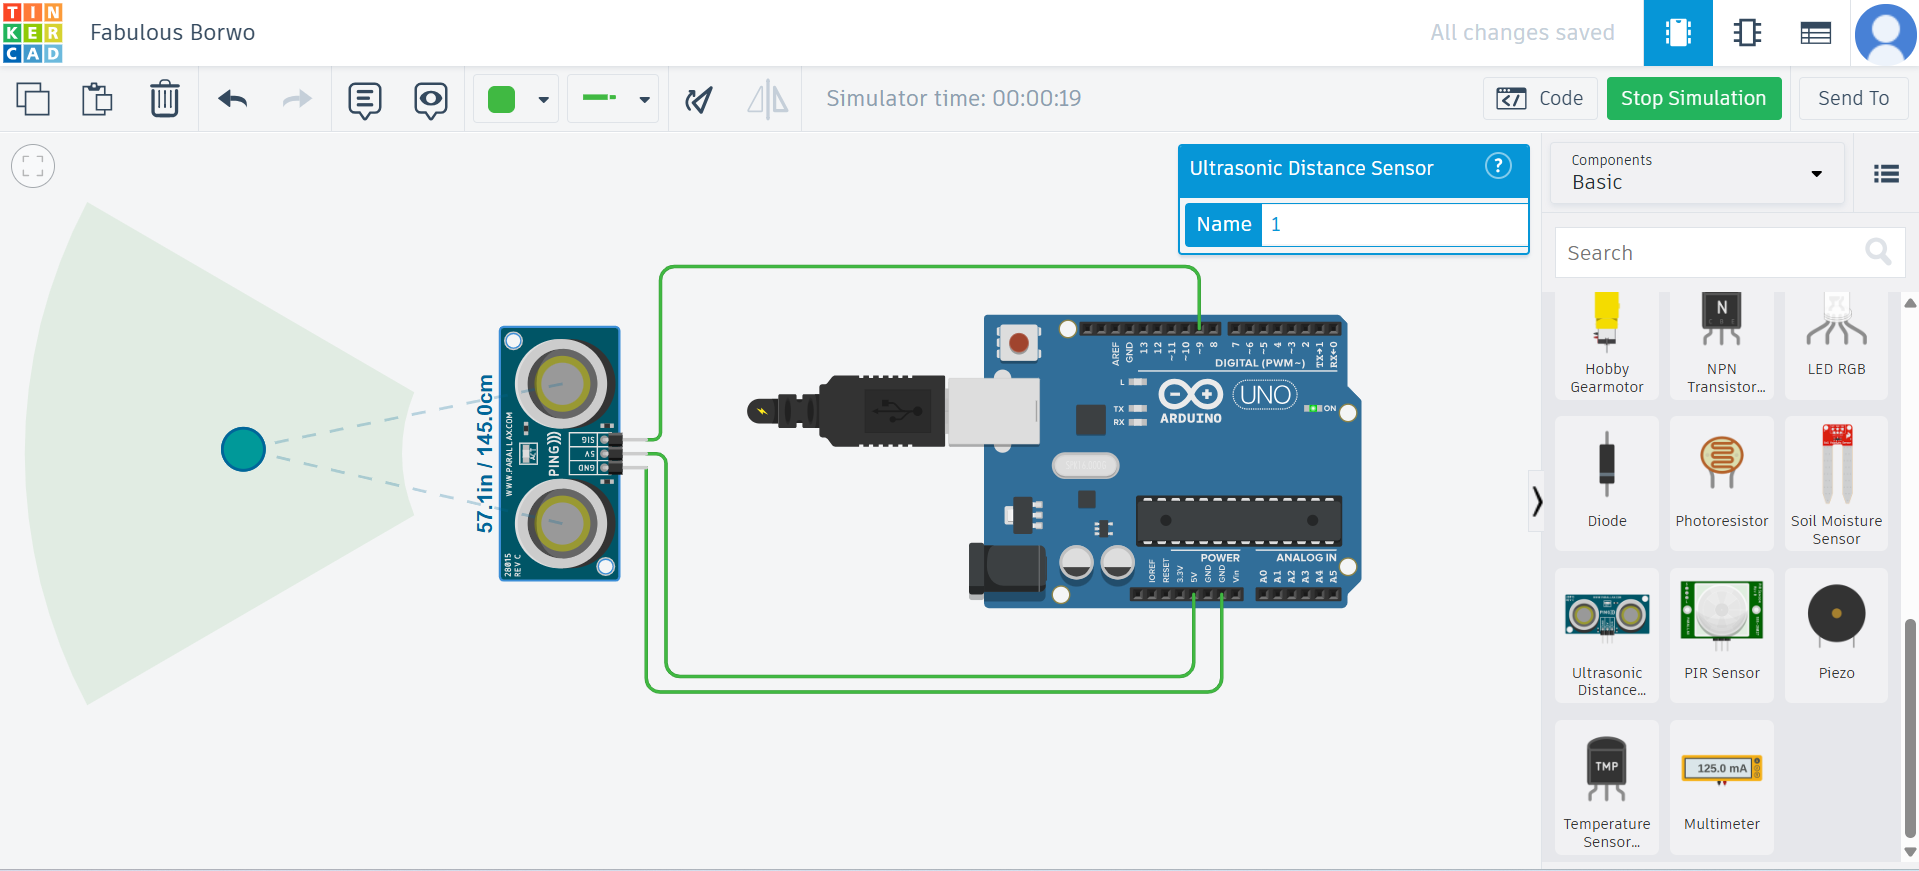Switch to circuit view tab
Viewport: 1919px width, 871px height.
click(1678, 33)
